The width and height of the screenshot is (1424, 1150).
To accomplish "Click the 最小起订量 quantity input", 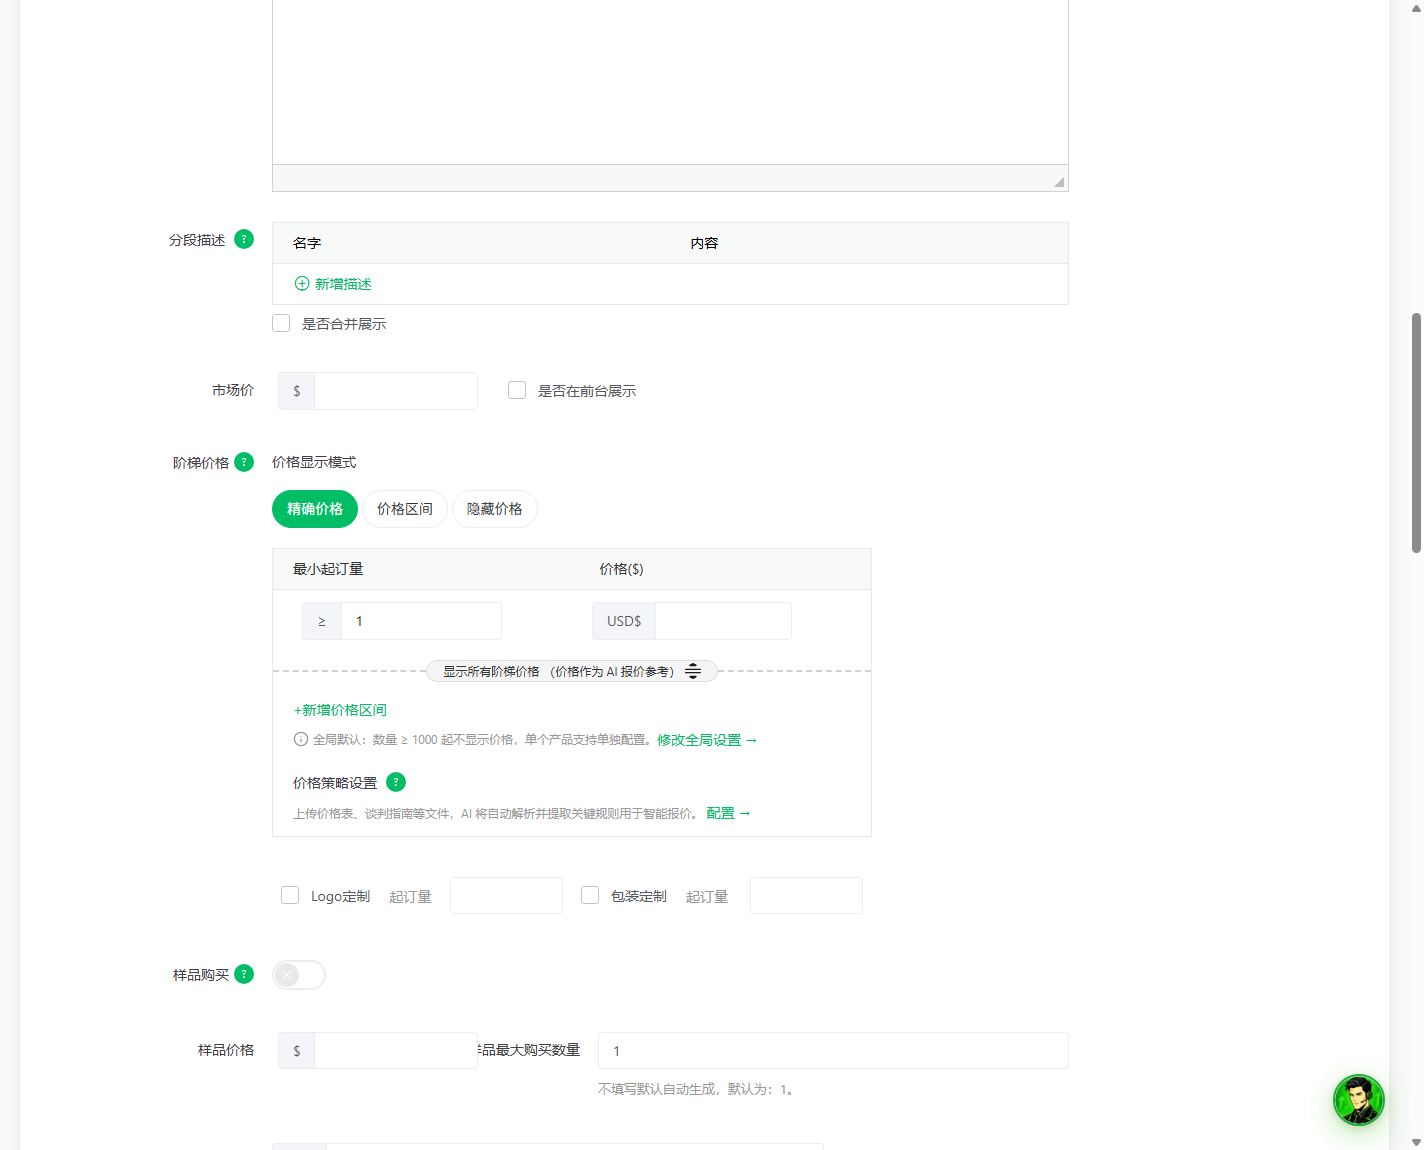I will pyautogui.click(x=421, y=621).
